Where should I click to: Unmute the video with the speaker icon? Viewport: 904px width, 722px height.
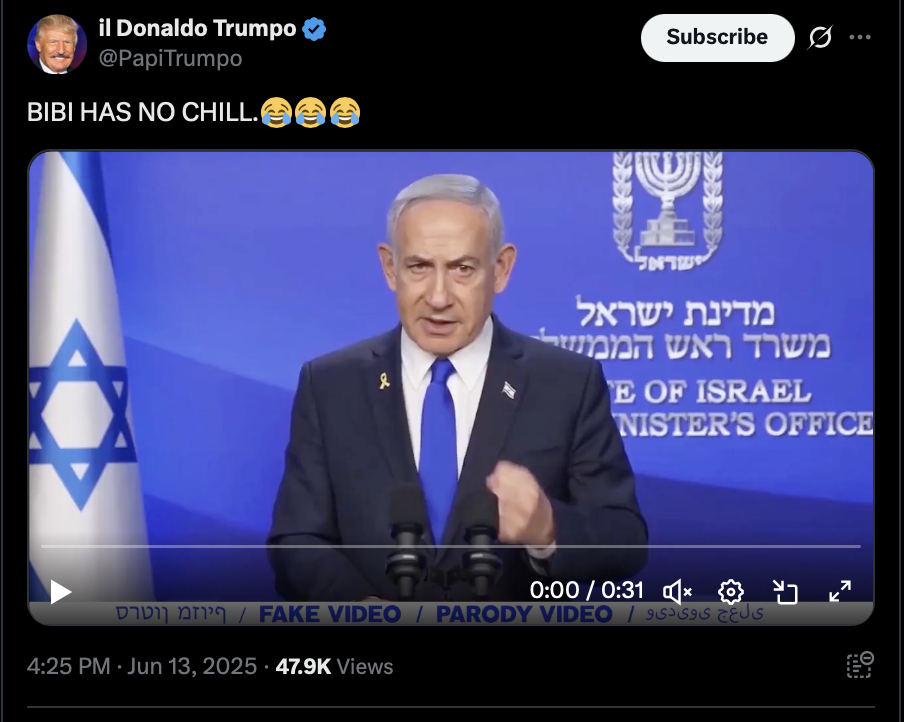click(677, 592)
